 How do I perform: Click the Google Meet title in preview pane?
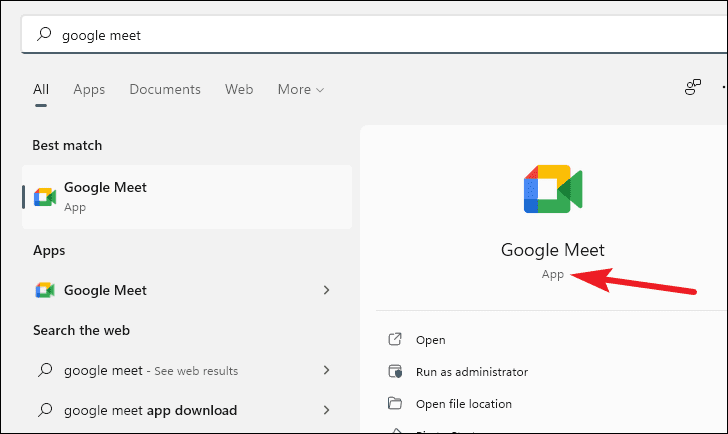(552, 250)
